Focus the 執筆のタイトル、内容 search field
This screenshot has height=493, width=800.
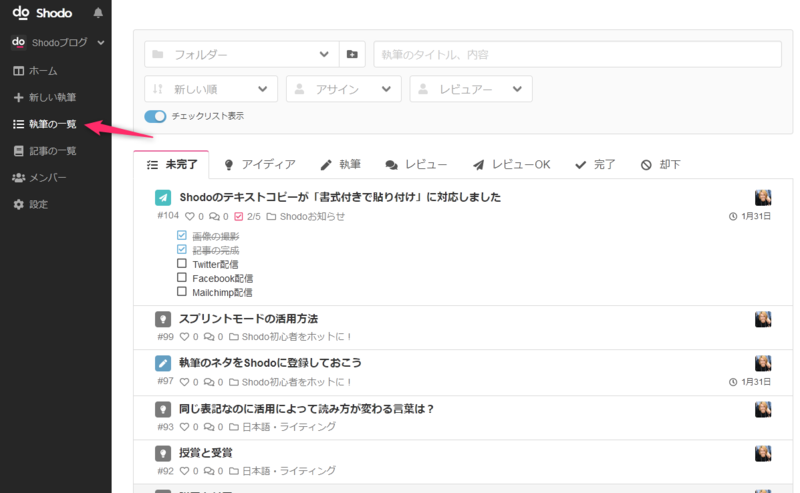(x=577, y=54)
